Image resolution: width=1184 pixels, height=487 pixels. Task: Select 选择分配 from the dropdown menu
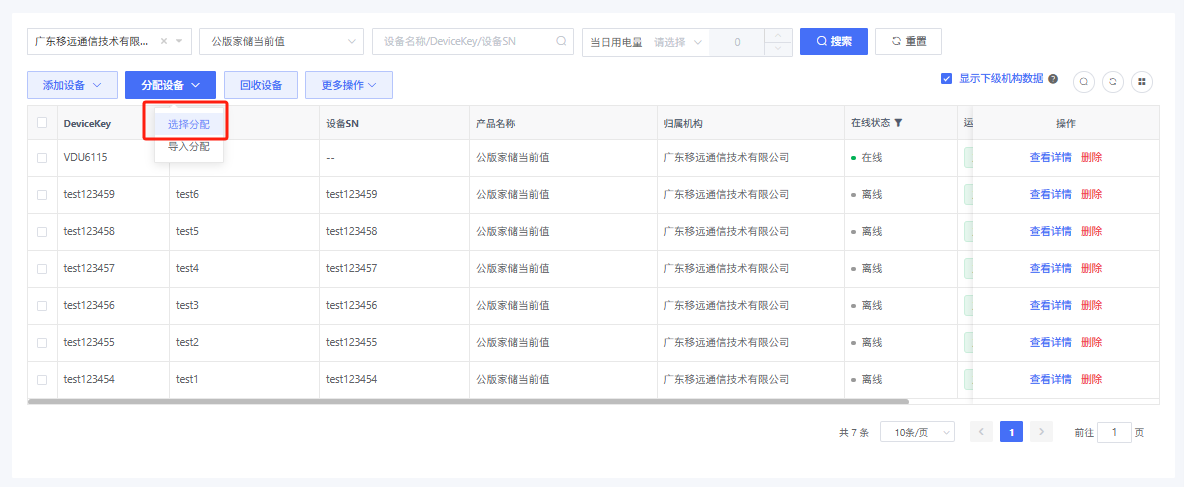pos(188,125)
